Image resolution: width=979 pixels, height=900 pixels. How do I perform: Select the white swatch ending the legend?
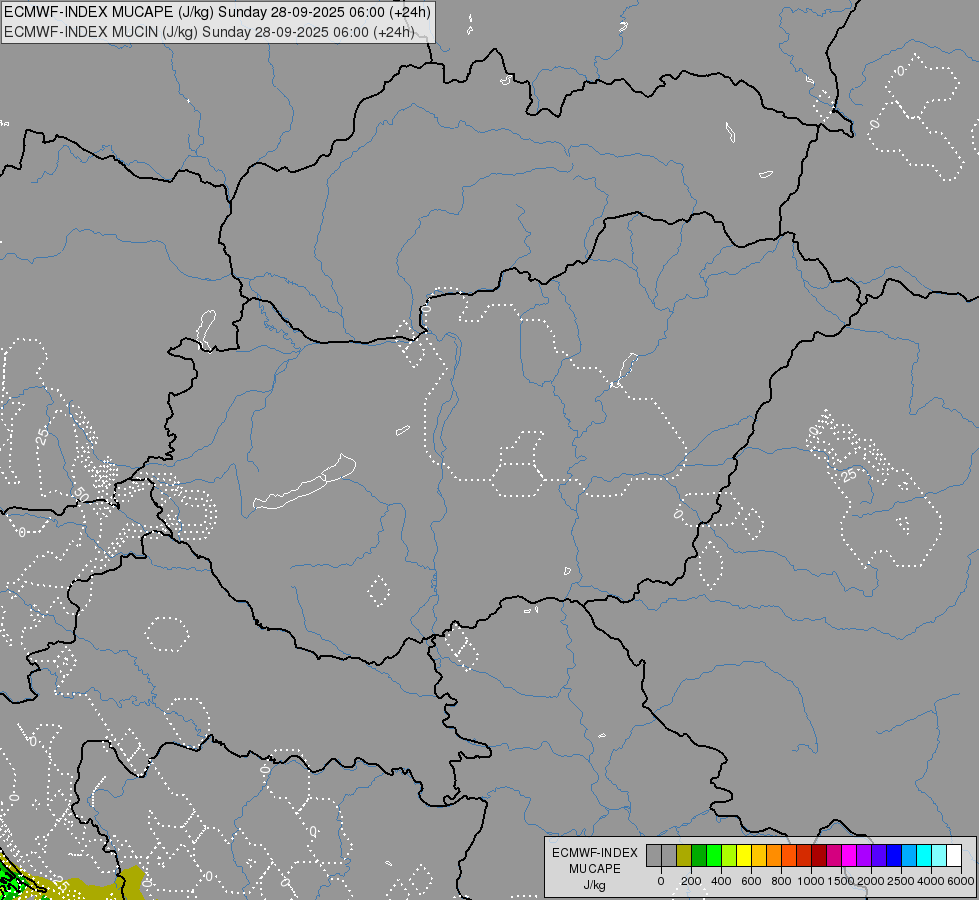pyautogui.click(x=955, y=855)
